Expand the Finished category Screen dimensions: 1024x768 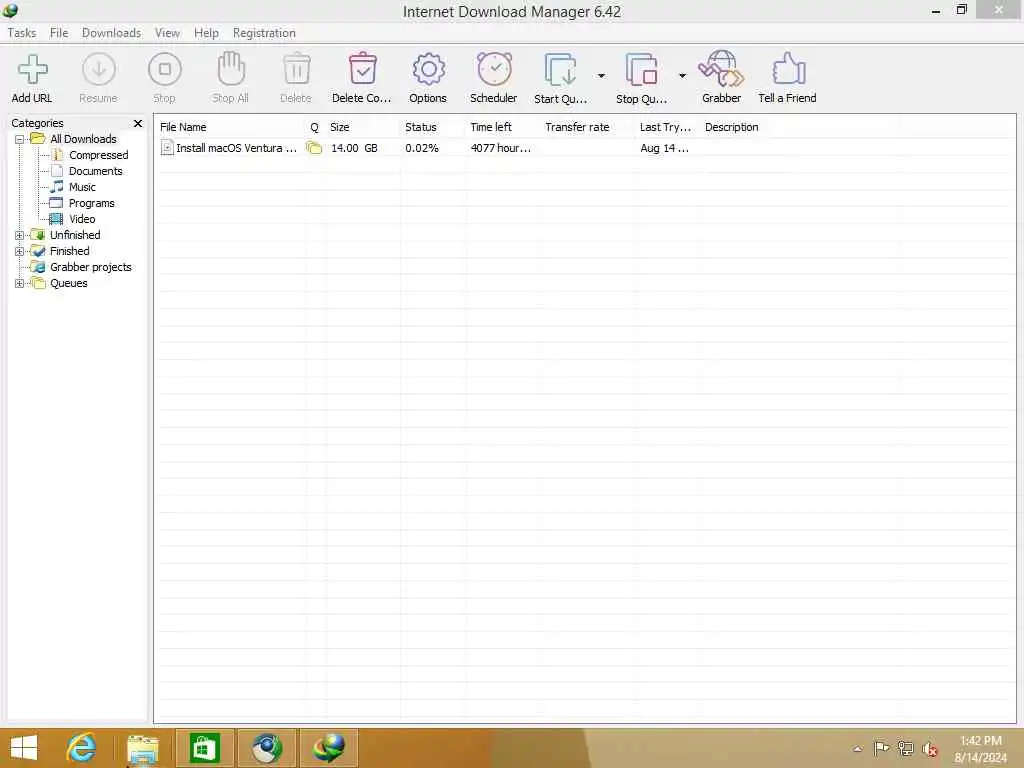point(20,251)
